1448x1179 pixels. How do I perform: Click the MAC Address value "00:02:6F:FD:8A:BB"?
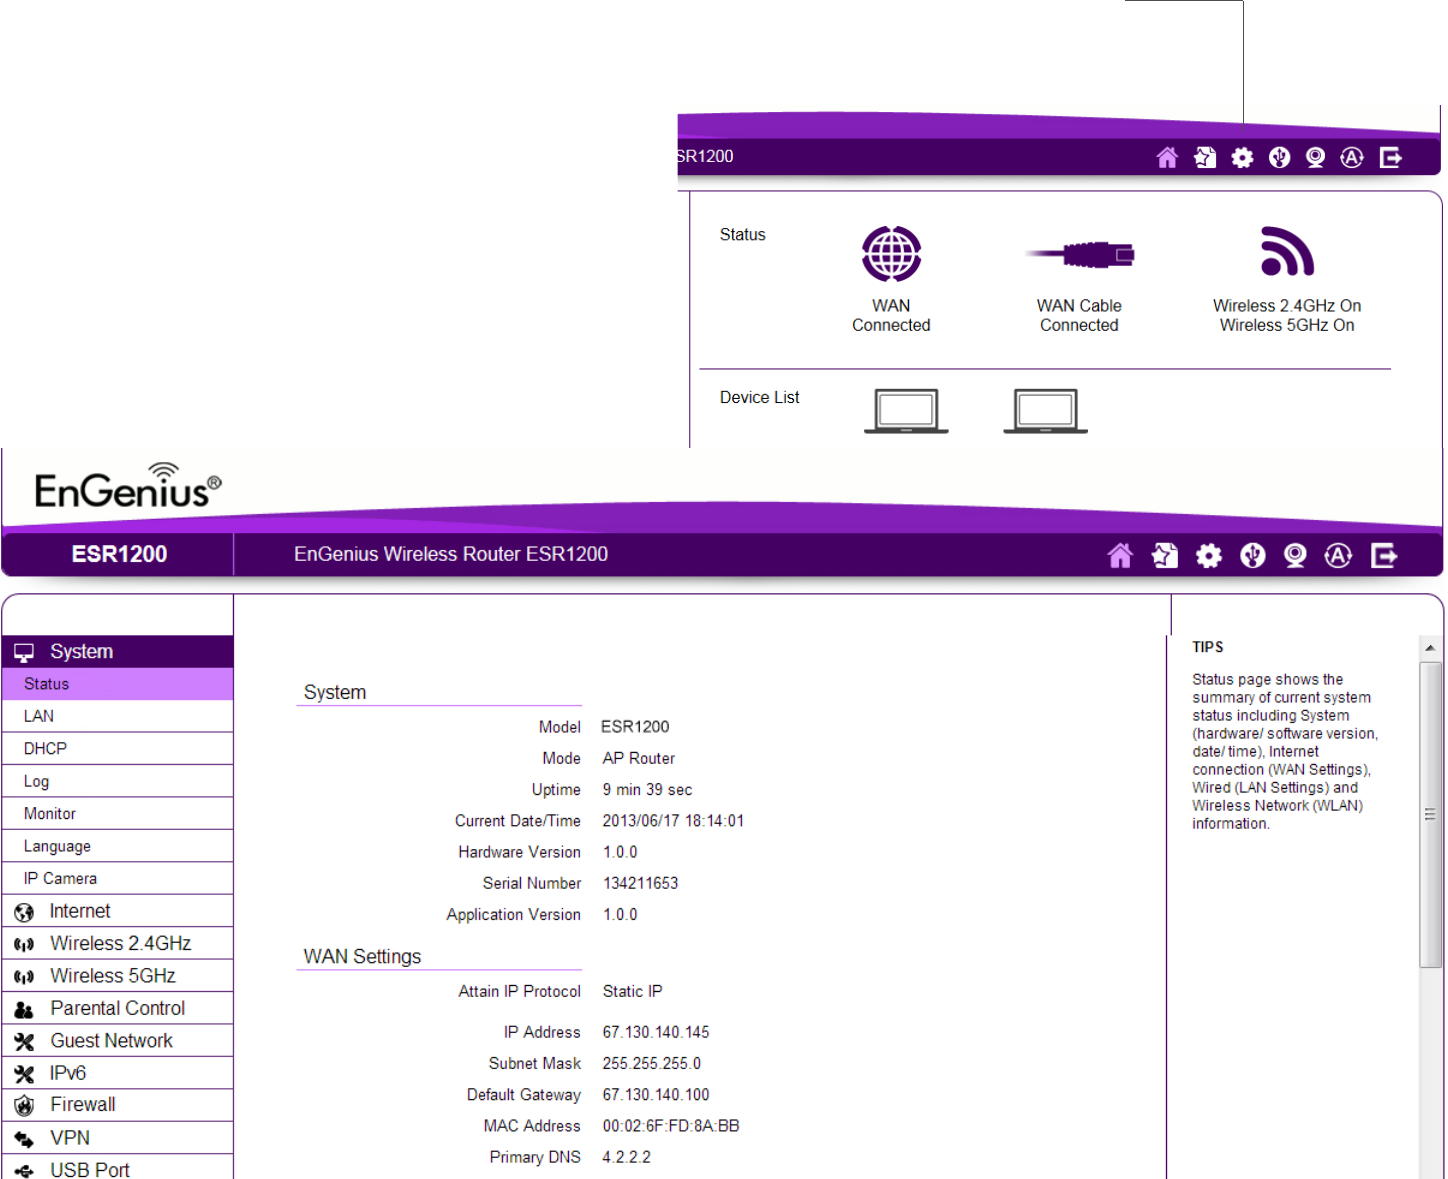click(671, 1127)
